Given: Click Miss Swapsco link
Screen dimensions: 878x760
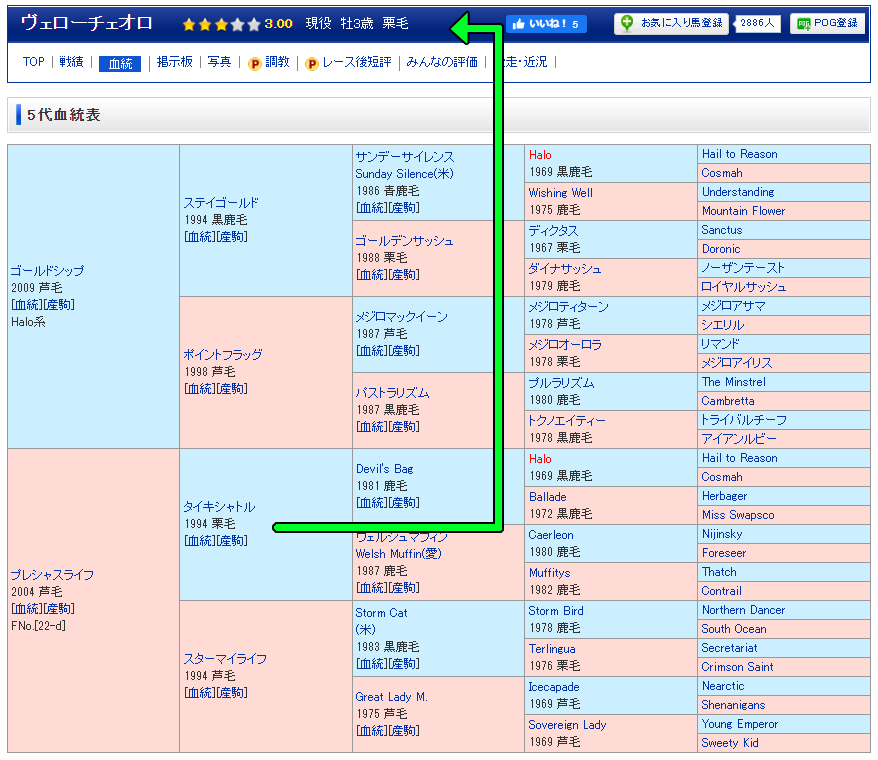Looking at the screenshot, I should coord(737,515).
